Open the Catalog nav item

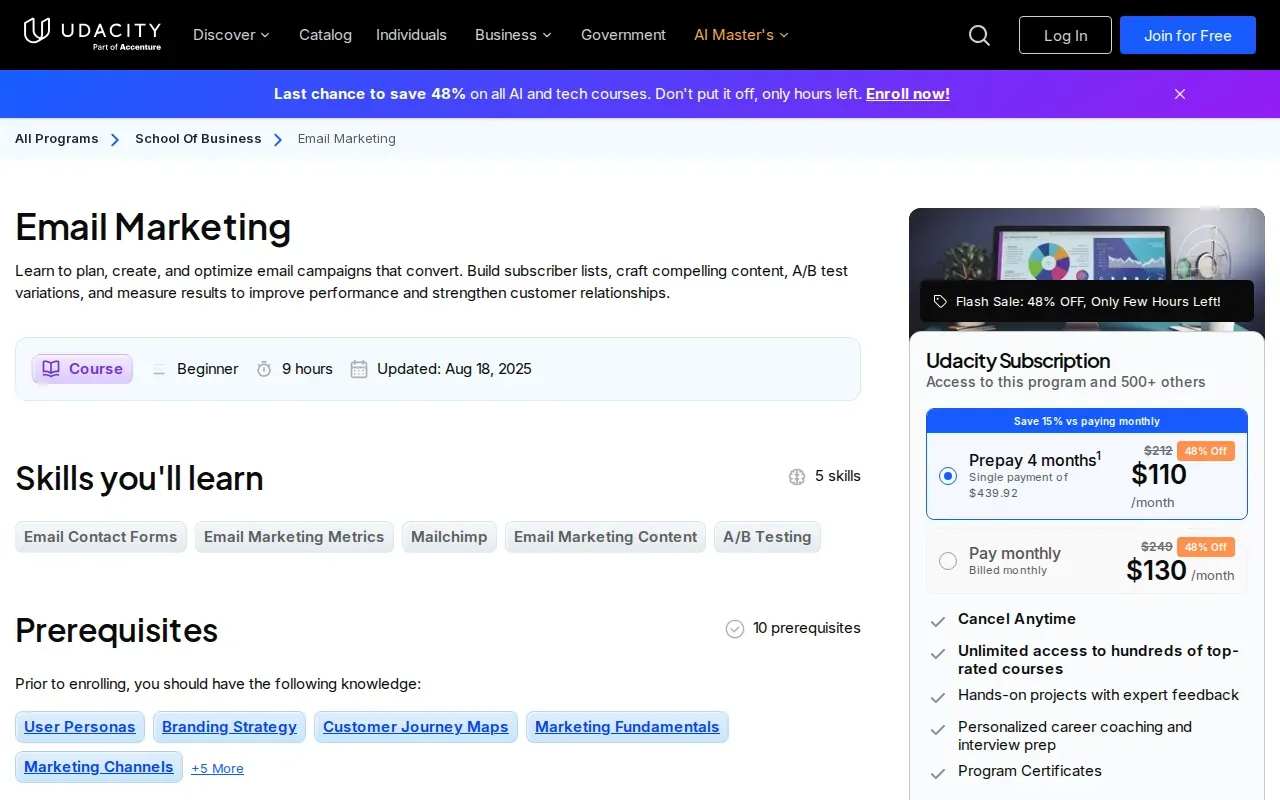click(x=325, y=35)
